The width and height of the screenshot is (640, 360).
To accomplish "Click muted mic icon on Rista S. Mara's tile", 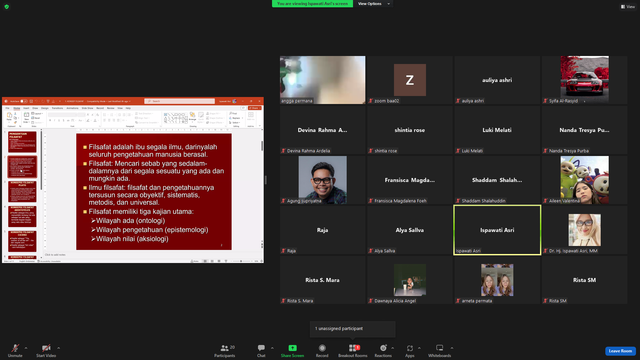I will point(283,301).
